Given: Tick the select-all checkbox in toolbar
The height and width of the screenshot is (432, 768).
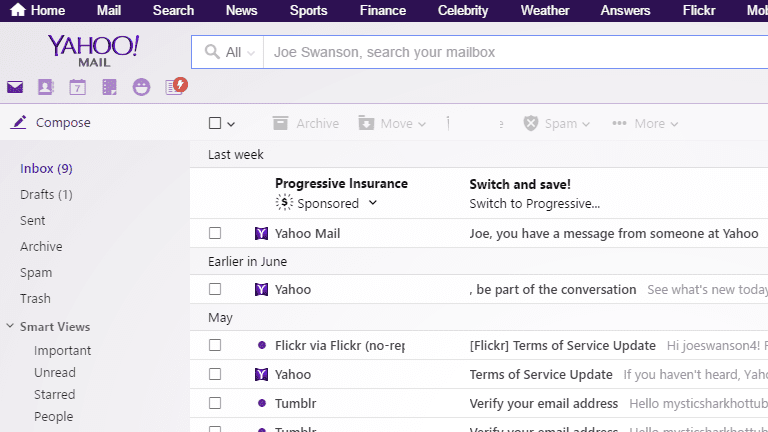Looking at the screenshot, I should point(215,123).
